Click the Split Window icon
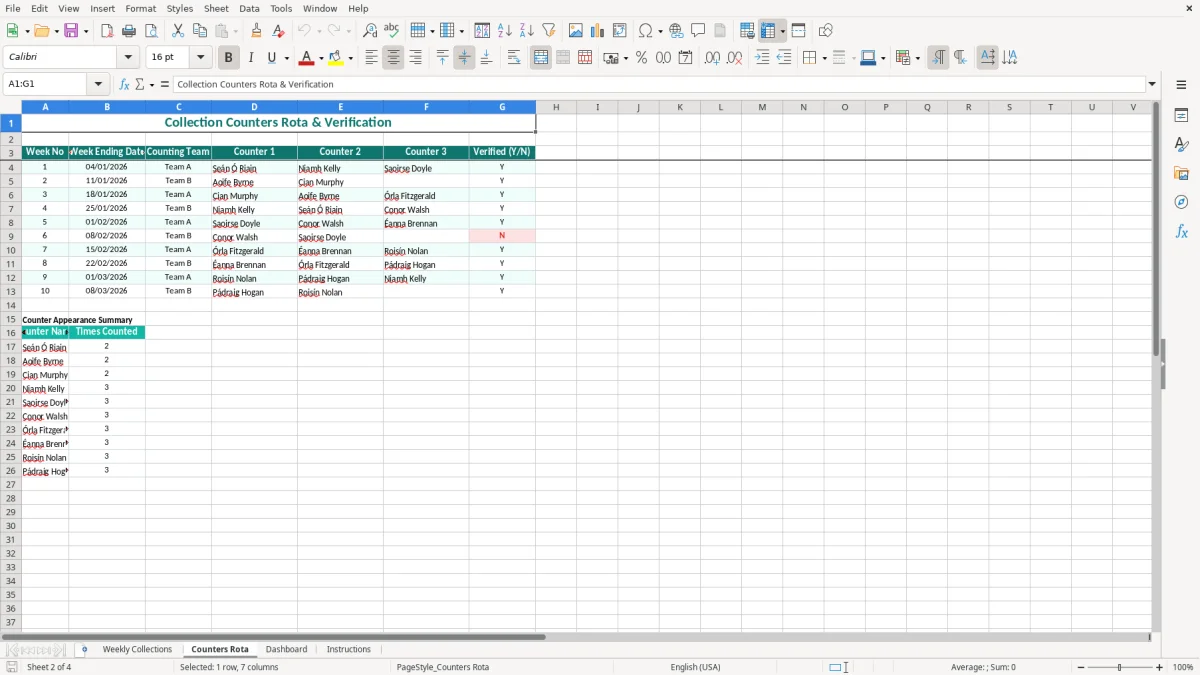 (798, 31)
